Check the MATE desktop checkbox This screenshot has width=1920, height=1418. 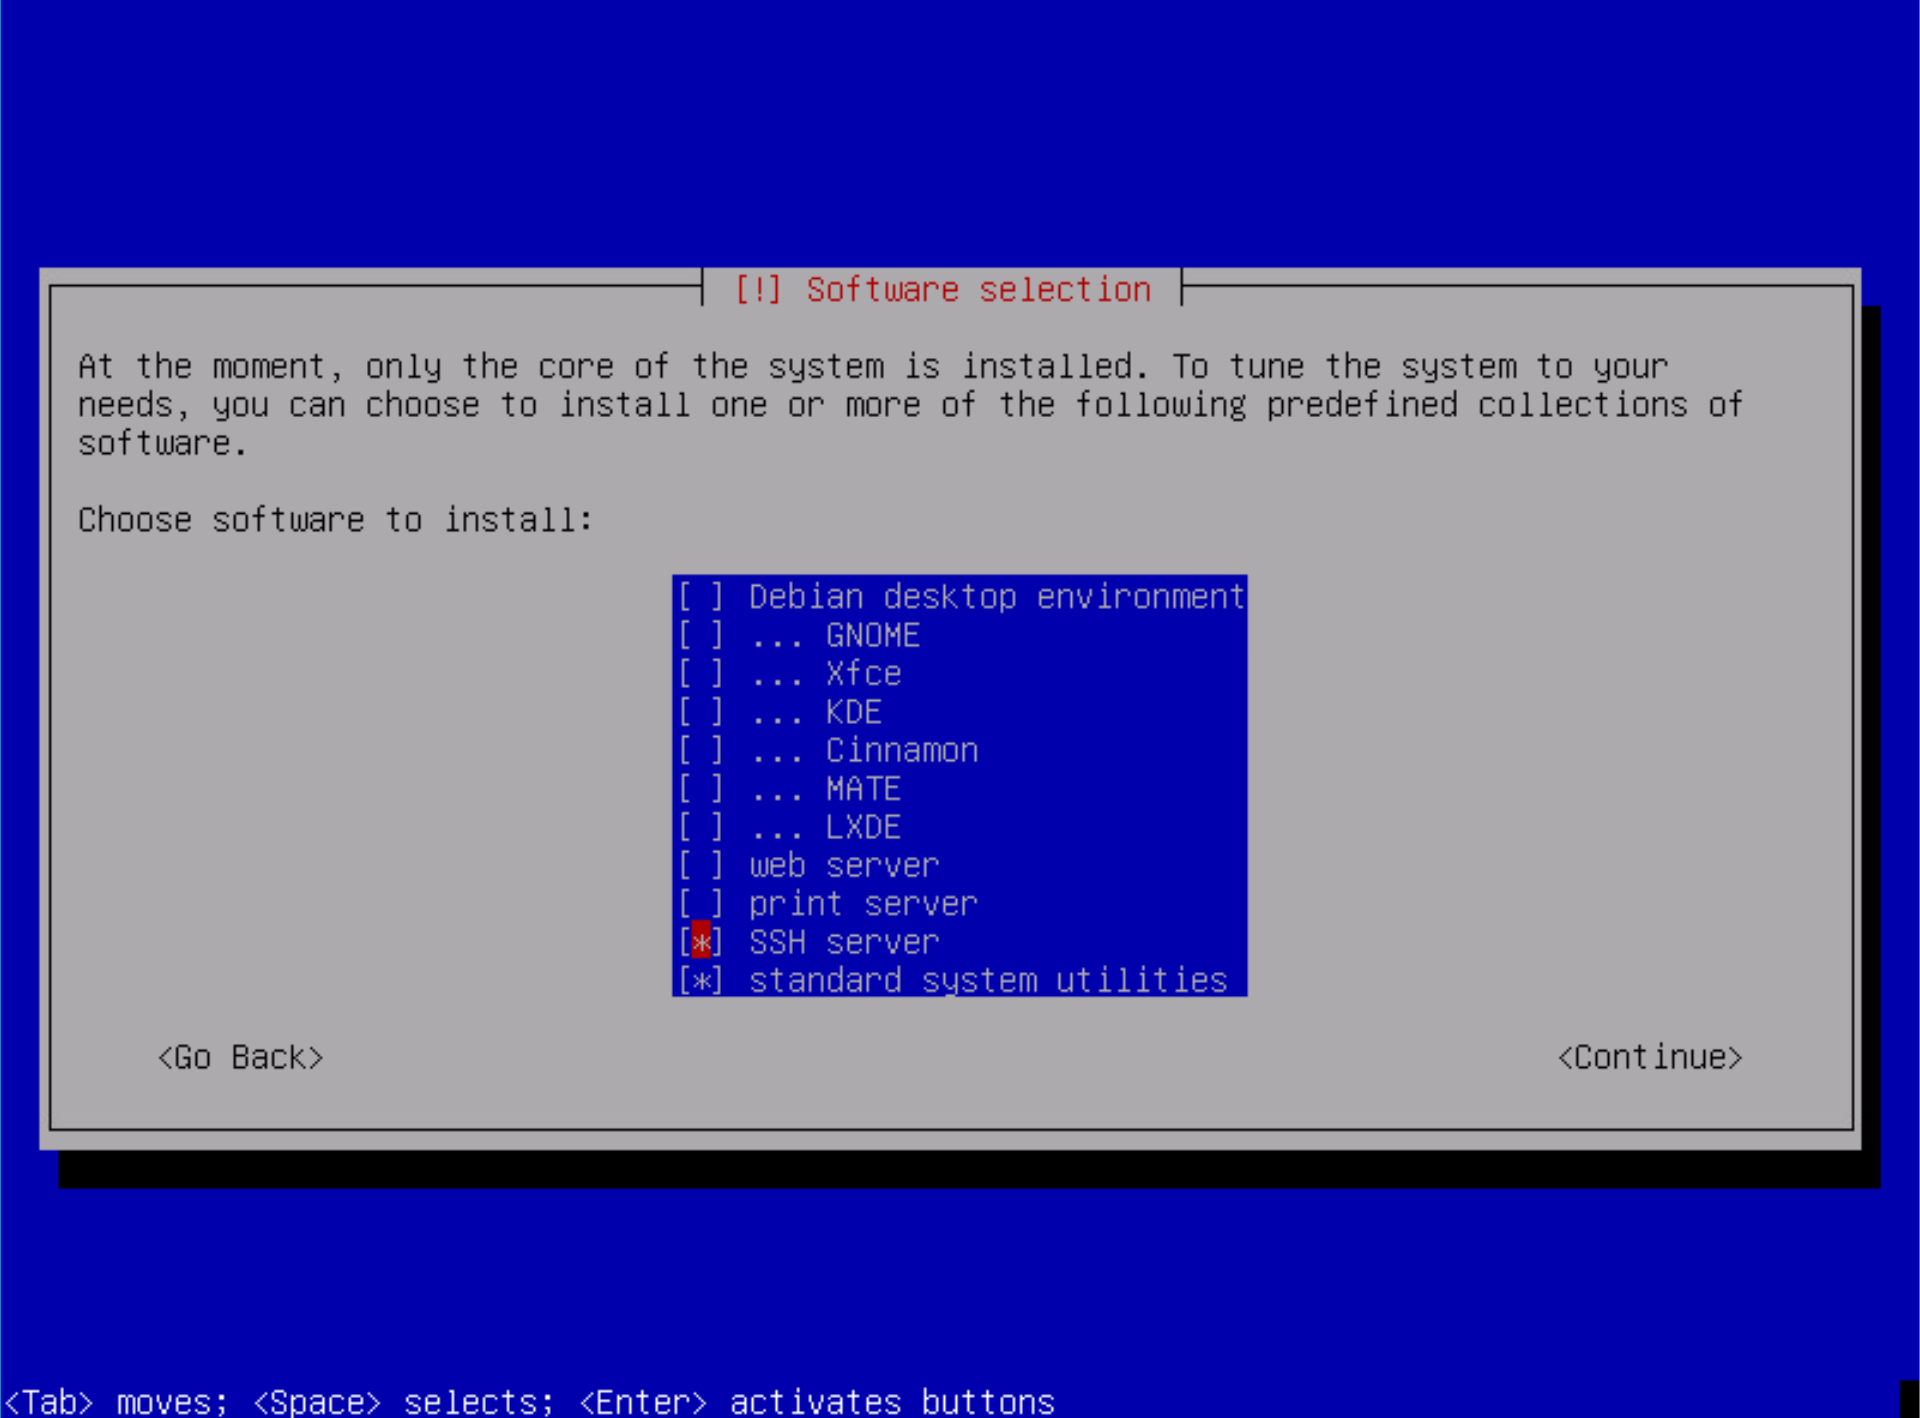(700, 789)
